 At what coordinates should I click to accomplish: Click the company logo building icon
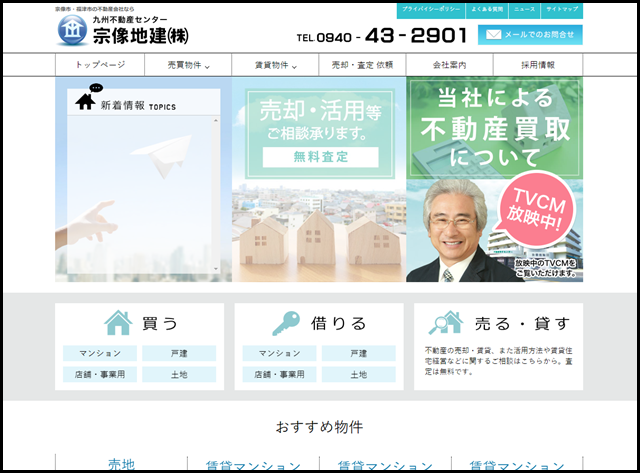[x=72, y=30]
